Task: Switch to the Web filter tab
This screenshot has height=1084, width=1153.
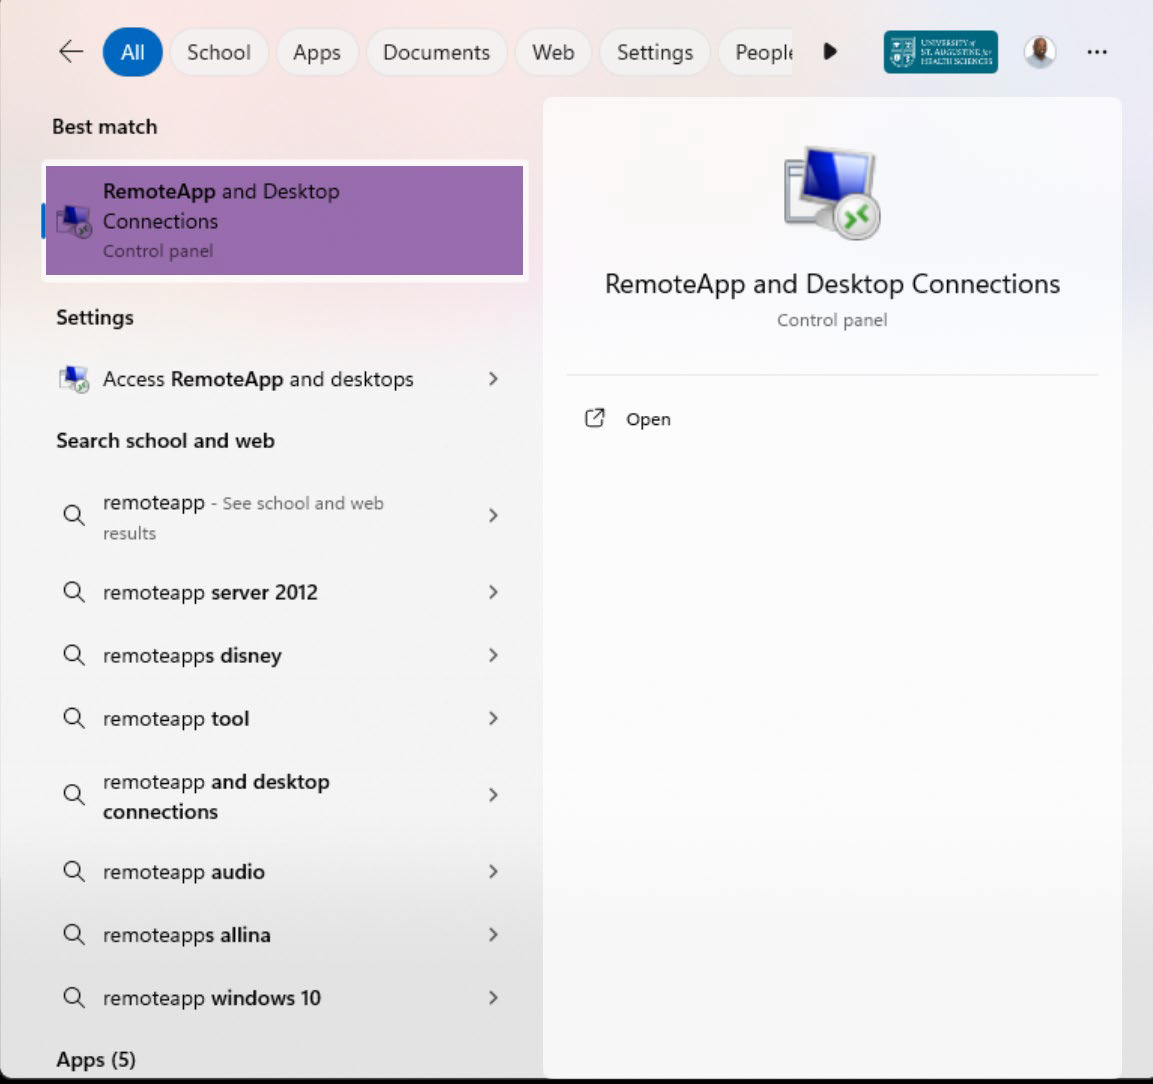Action: pyautogui.click(x=553, y=52)
